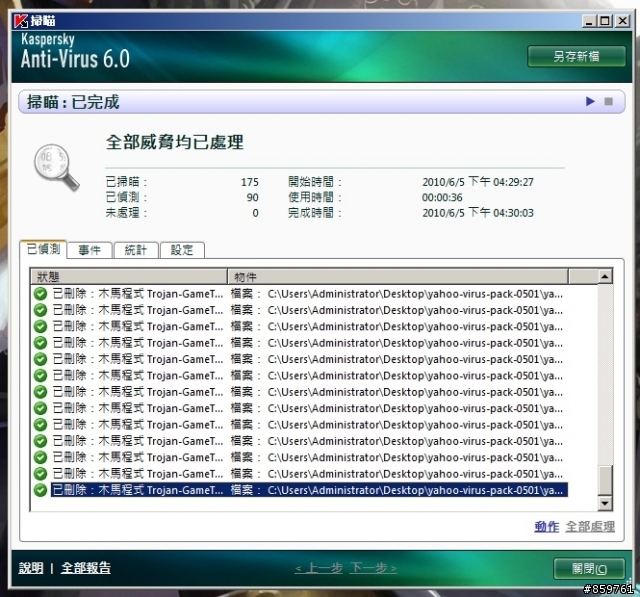Open 說明 help link
The image size is (640, 597).
pyautogui.click(x=31, y=568)
